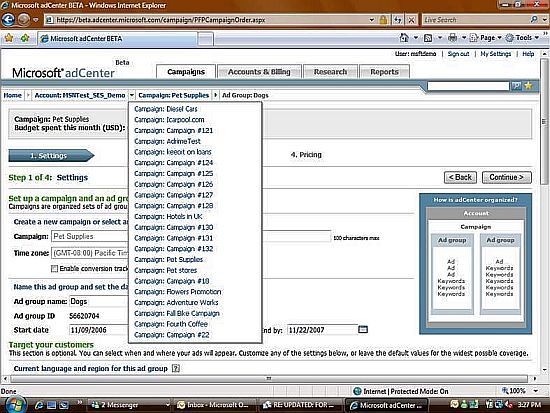Switch to Accounts & Billing tab
This screenshot has width=550, height=413.
[x=259, y=72]
